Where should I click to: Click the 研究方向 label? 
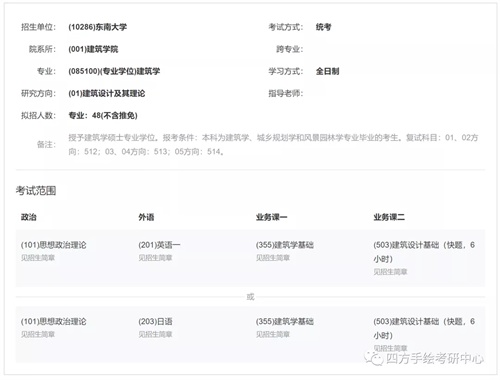[38, 93]
